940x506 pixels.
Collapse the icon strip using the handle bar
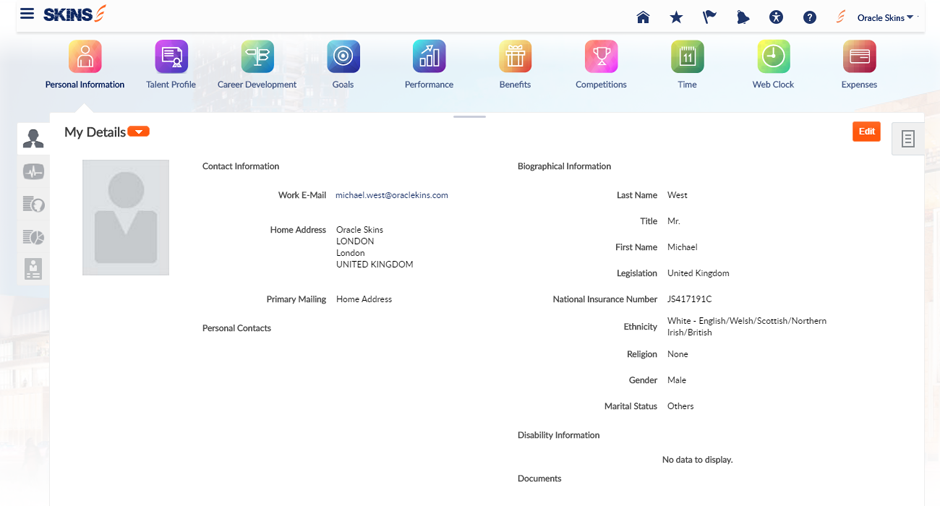coord(469,117)
